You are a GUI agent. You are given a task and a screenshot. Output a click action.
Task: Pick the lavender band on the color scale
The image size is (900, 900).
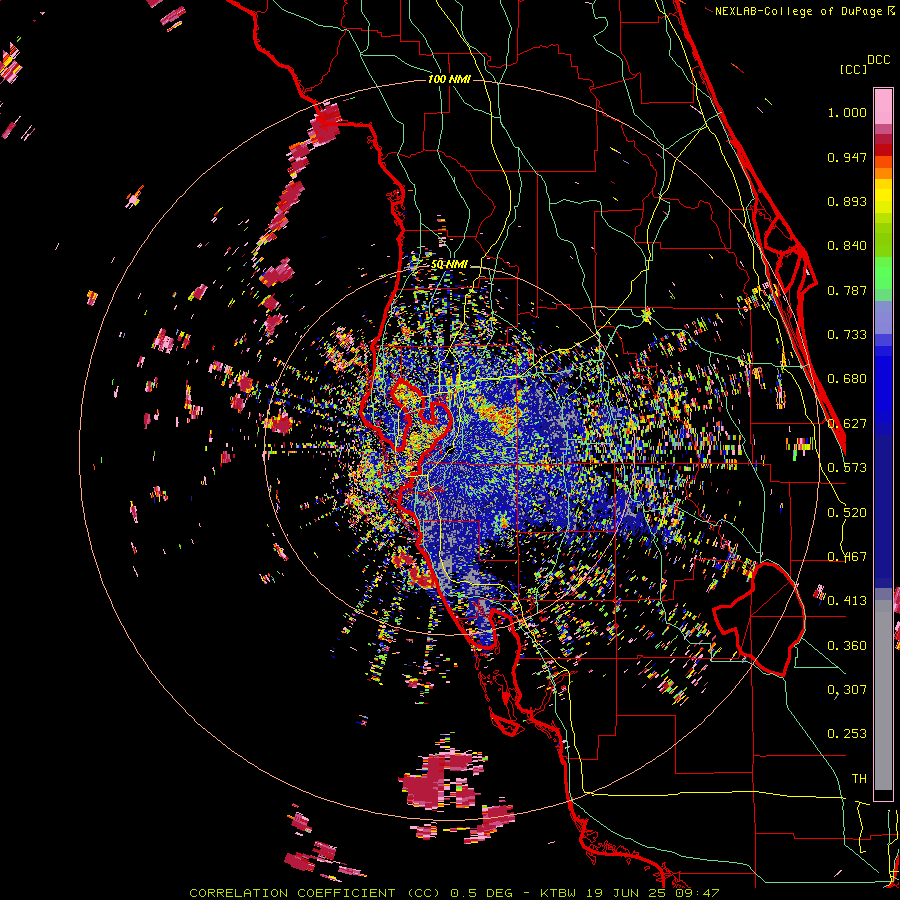(883, 319)
